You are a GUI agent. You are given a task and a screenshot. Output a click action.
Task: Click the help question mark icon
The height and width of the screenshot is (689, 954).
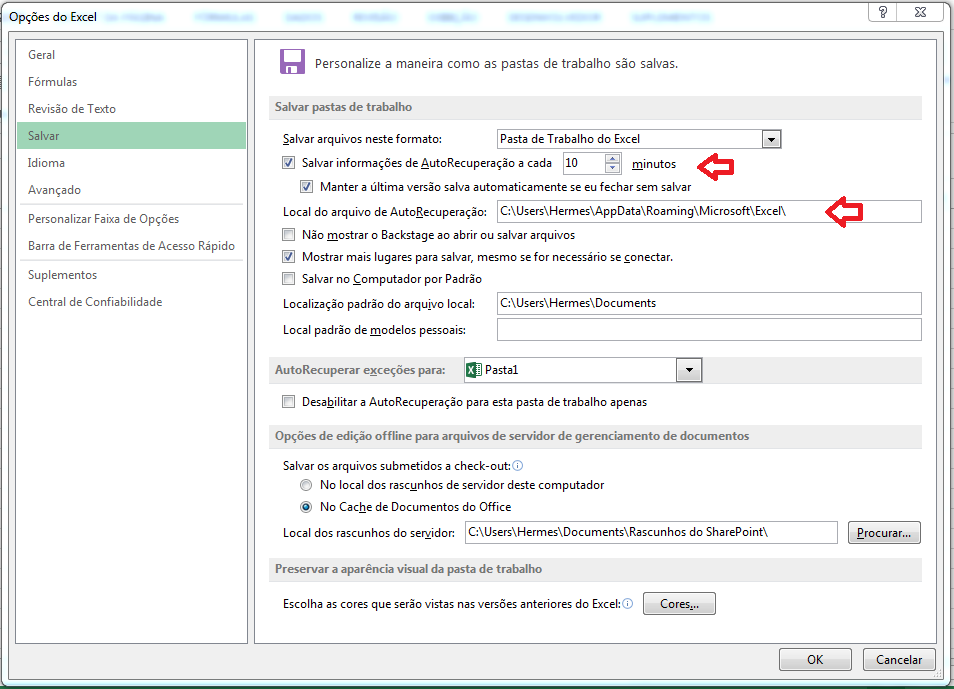[x=882, y=11]
